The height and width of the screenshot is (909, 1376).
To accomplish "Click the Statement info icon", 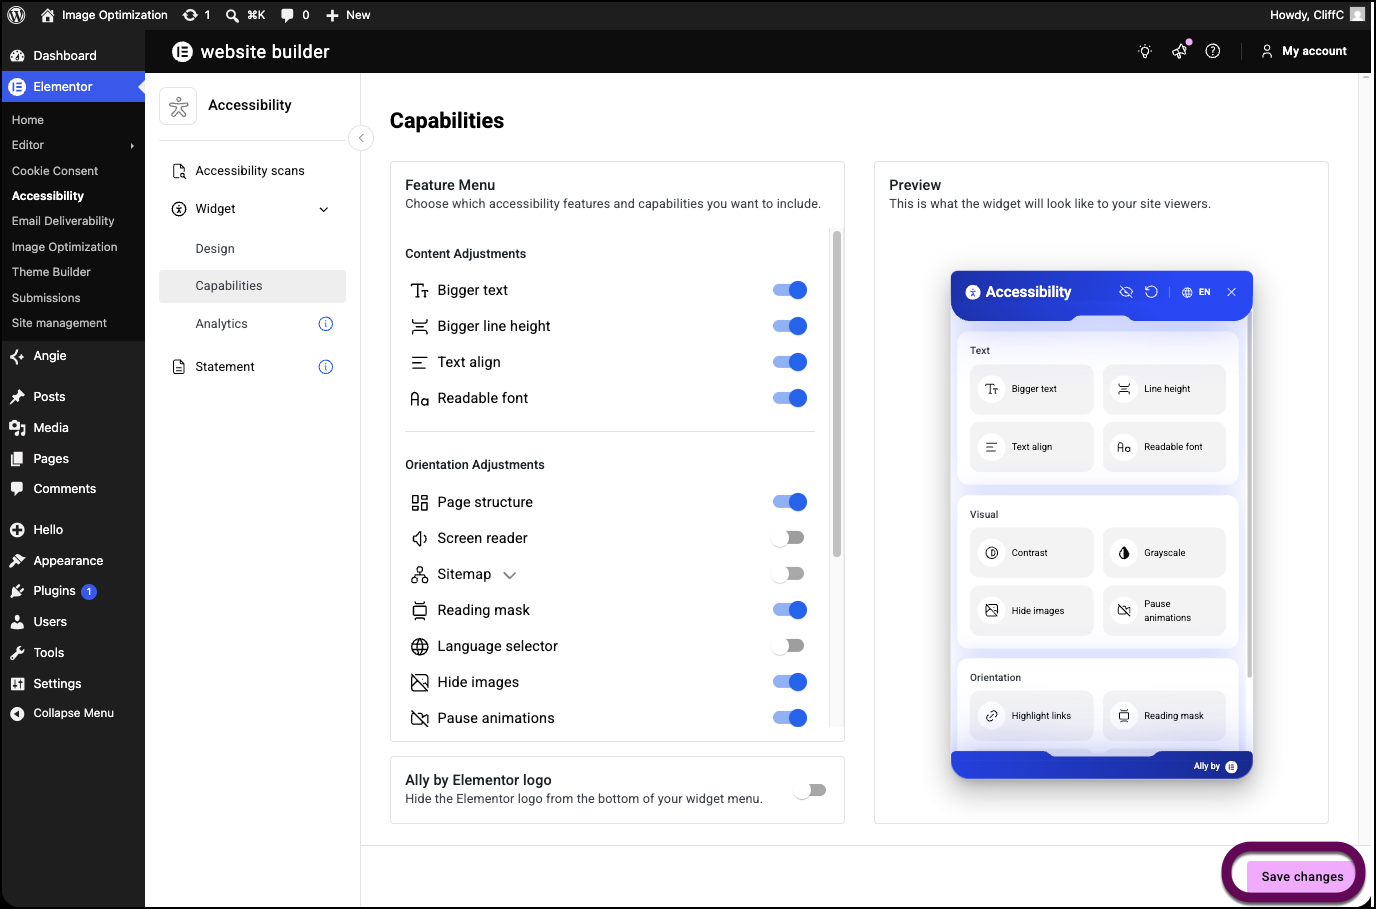I will tap(325, 367).
